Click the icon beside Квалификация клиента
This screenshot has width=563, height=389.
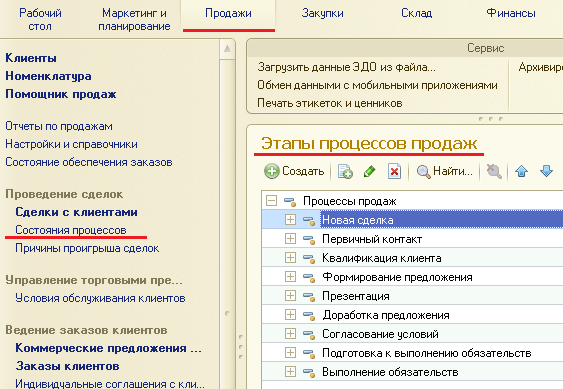[x=309, y=258]
